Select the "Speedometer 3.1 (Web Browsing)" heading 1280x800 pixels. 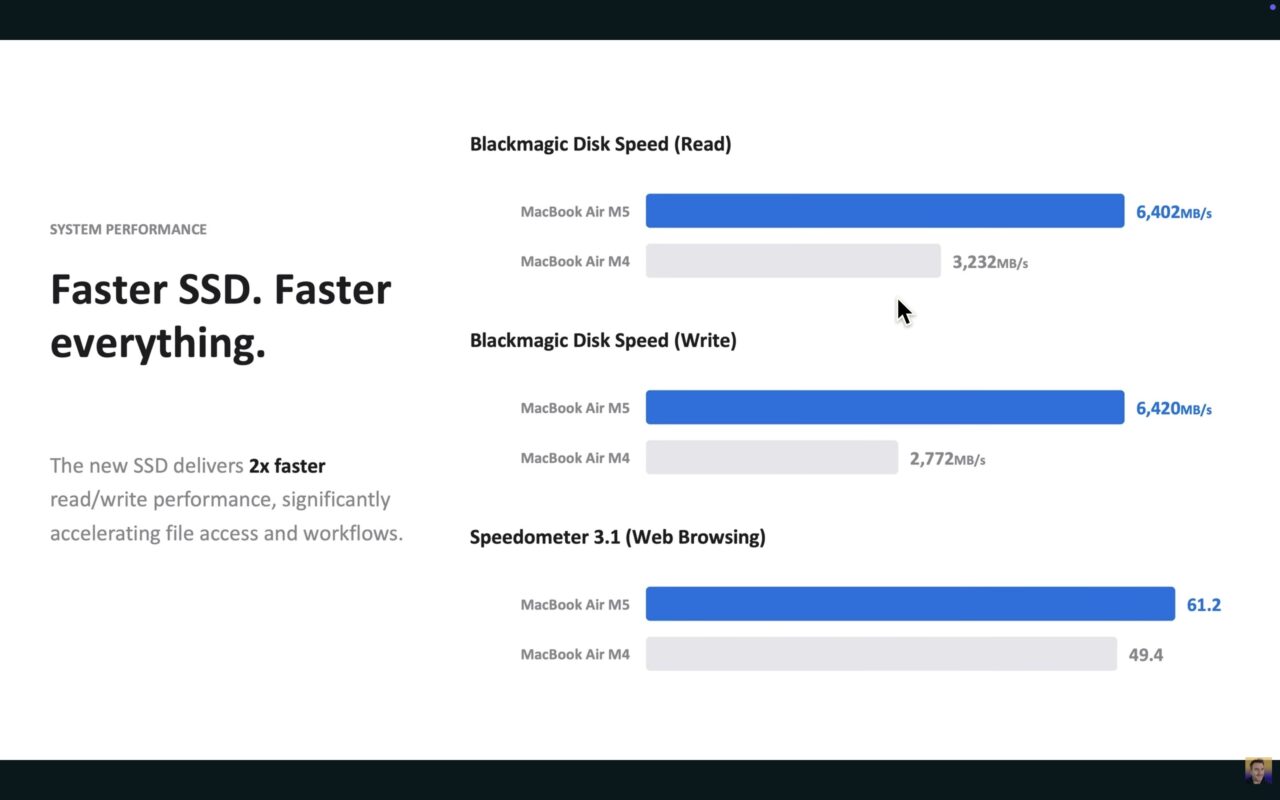coord(617,537)
